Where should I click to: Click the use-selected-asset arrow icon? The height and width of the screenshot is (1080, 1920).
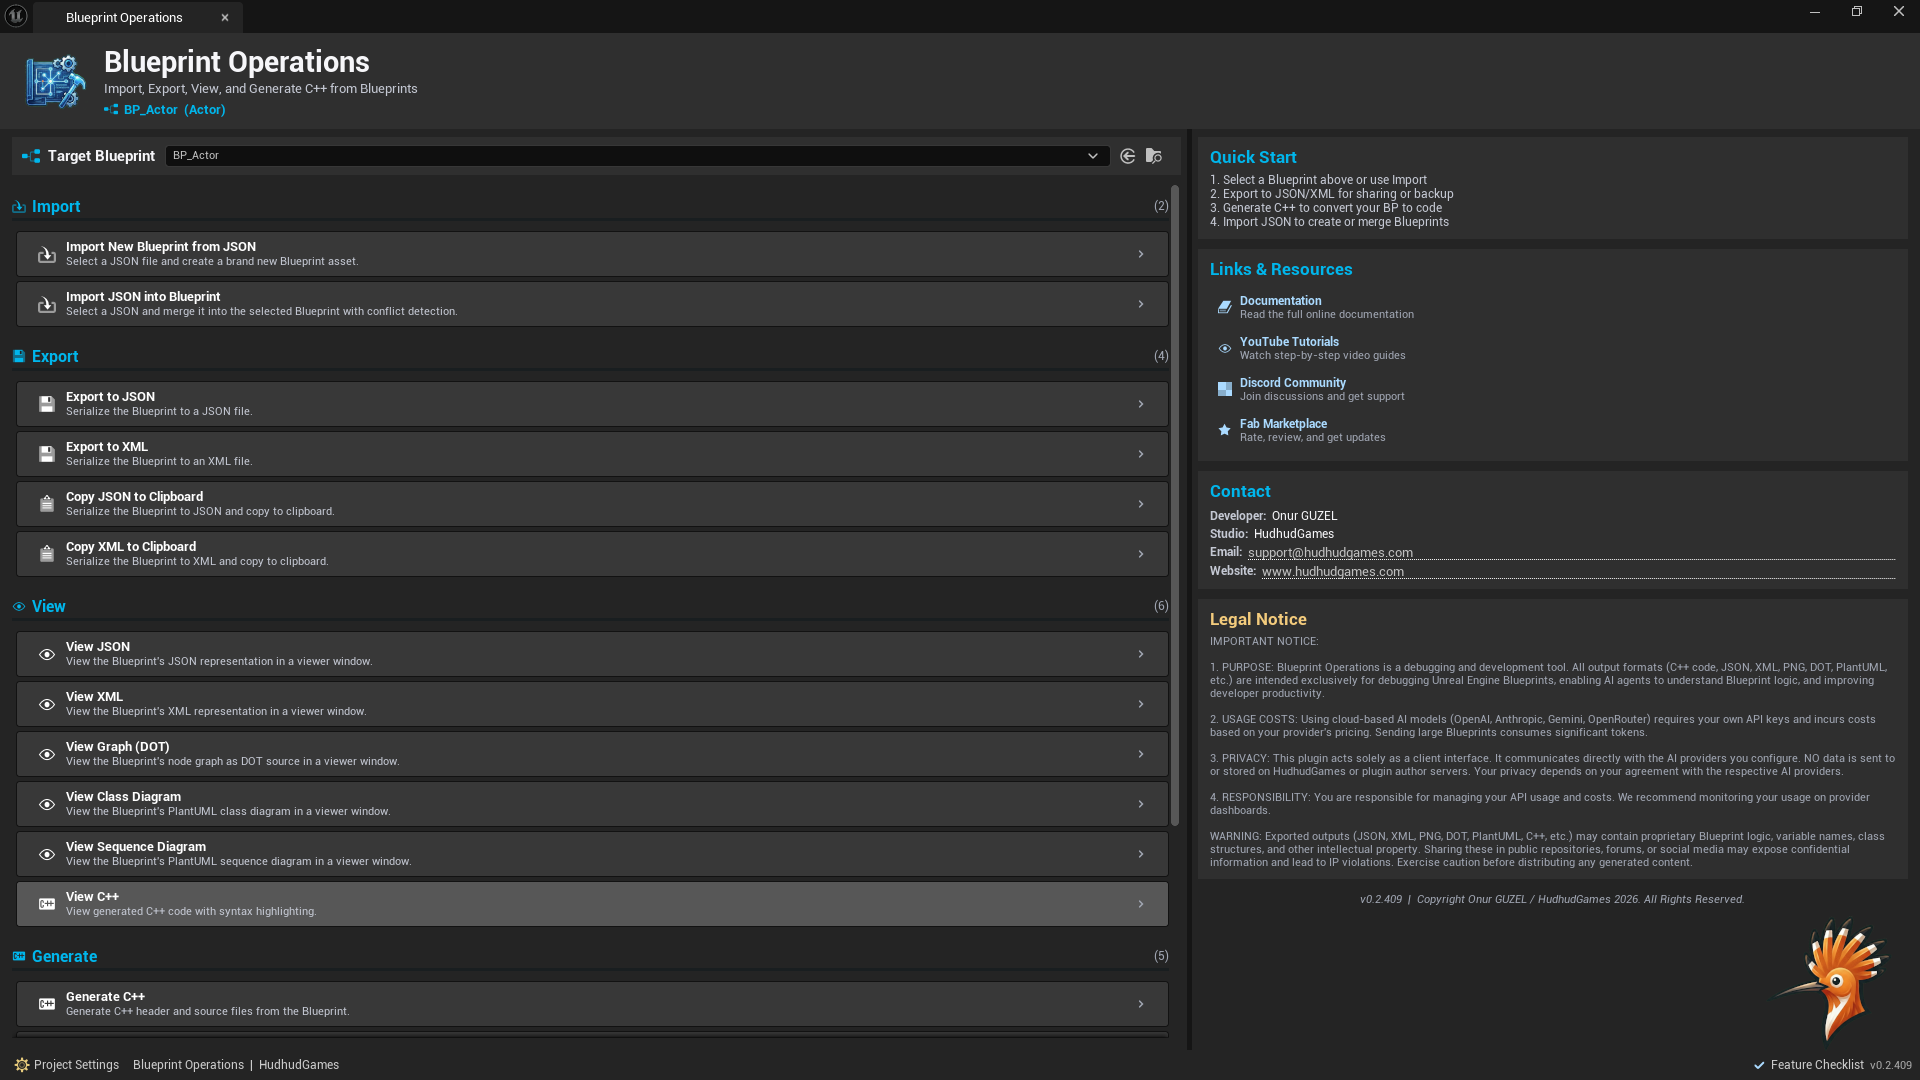click(1127, 156)
